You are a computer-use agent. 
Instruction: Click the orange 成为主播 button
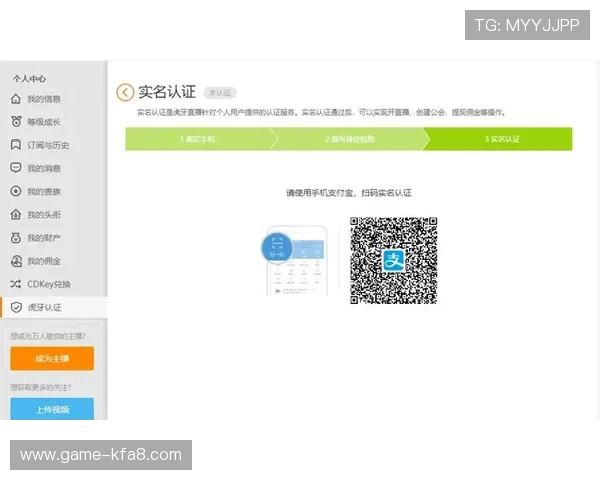tap(52, 358)
